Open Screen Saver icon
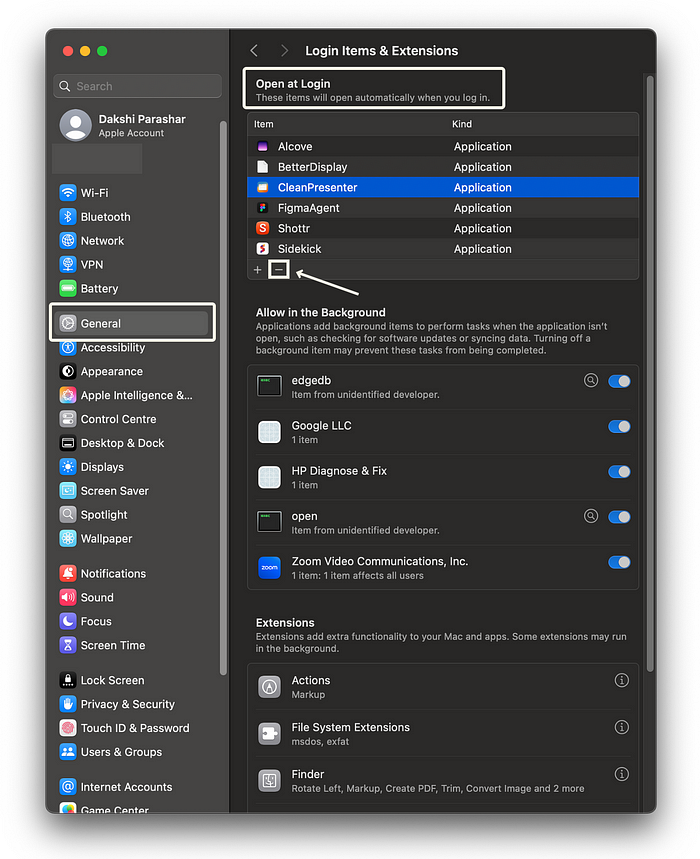The image size is (700, 859). click(x=68, y=491)
